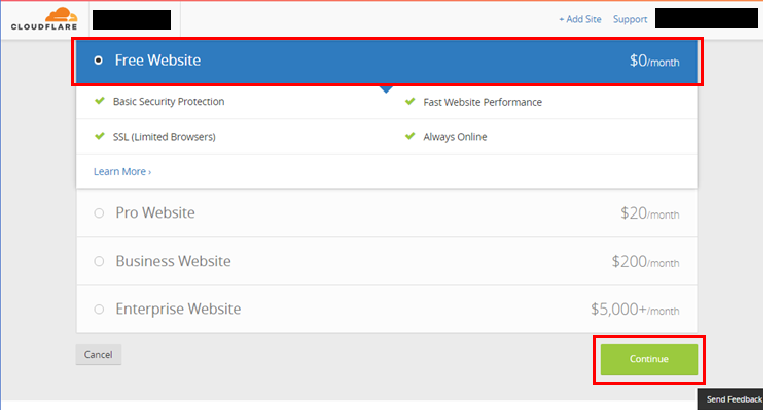Click the Basic Security Protection text
Viewport: 763px width, 410px height.
click(168, 102)
